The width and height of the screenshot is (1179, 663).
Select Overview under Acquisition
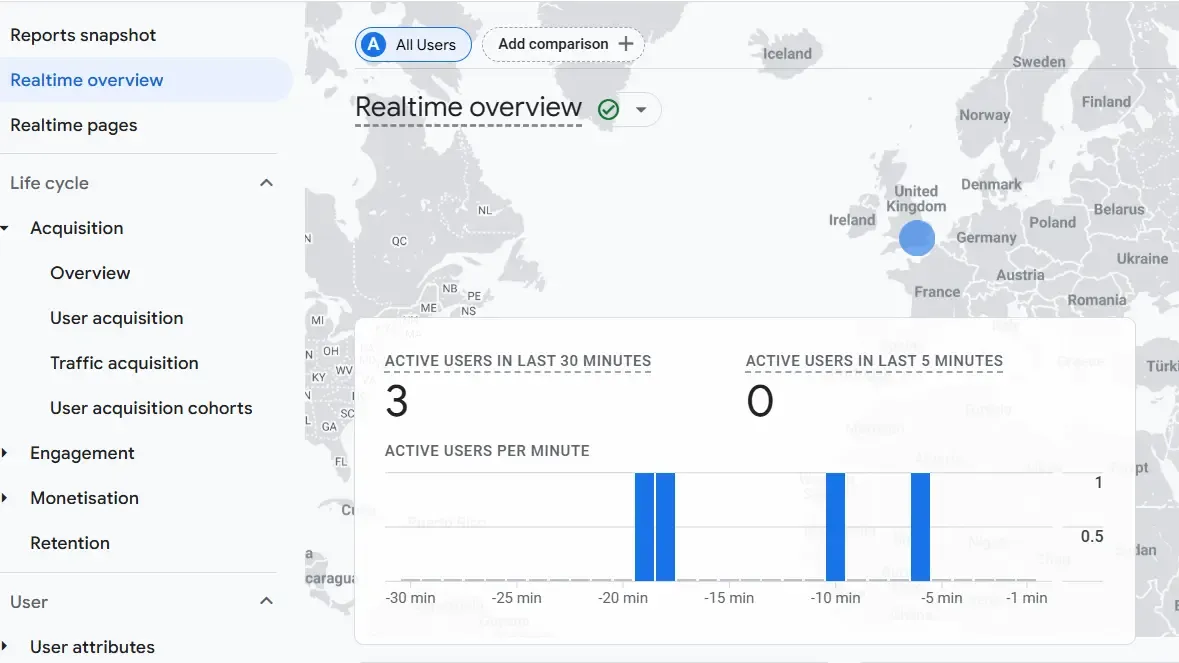(x=90, y=273)
